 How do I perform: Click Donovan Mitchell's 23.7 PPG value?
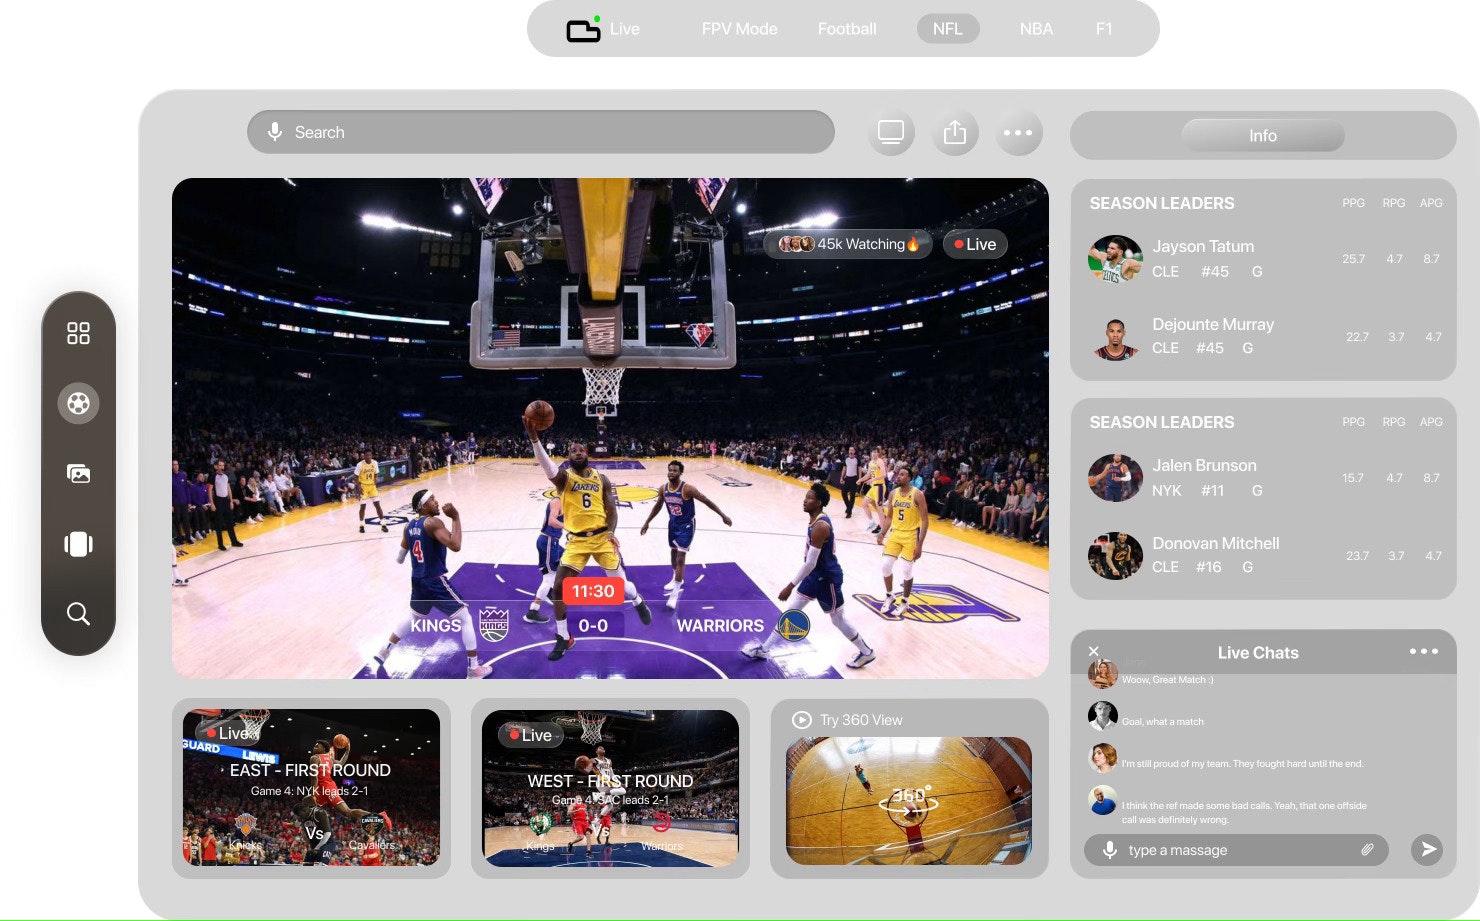click(x=1357, y=556)
